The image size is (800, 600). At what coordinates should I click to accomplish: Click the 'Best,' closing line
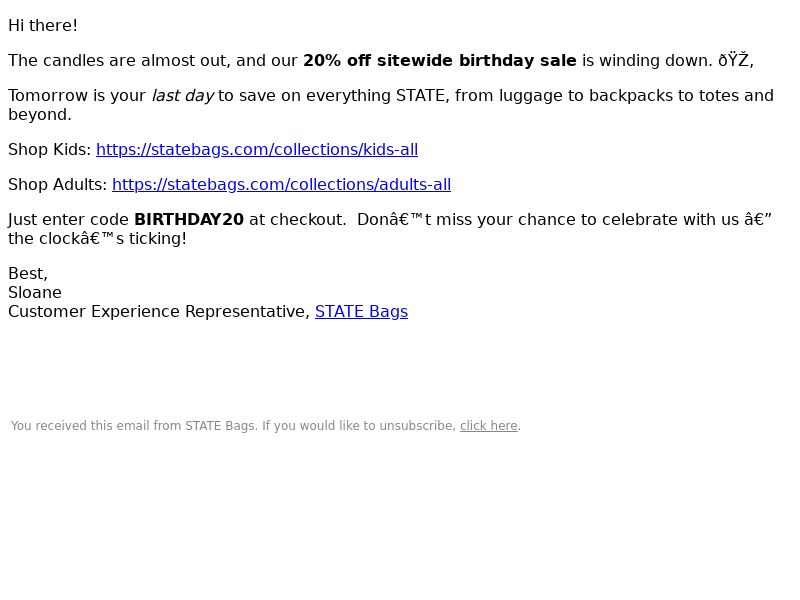[x=28, y=274]
